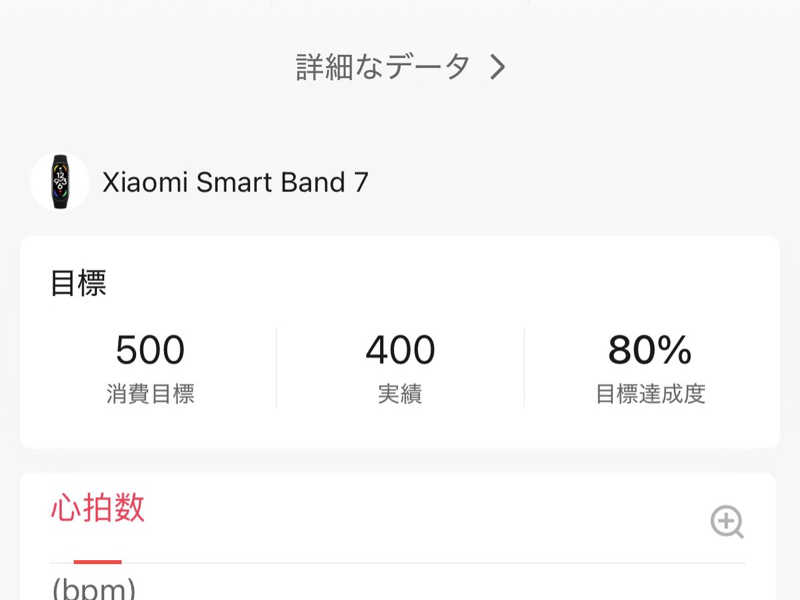Tap the 400 actual burned value

tap(400, 351)
